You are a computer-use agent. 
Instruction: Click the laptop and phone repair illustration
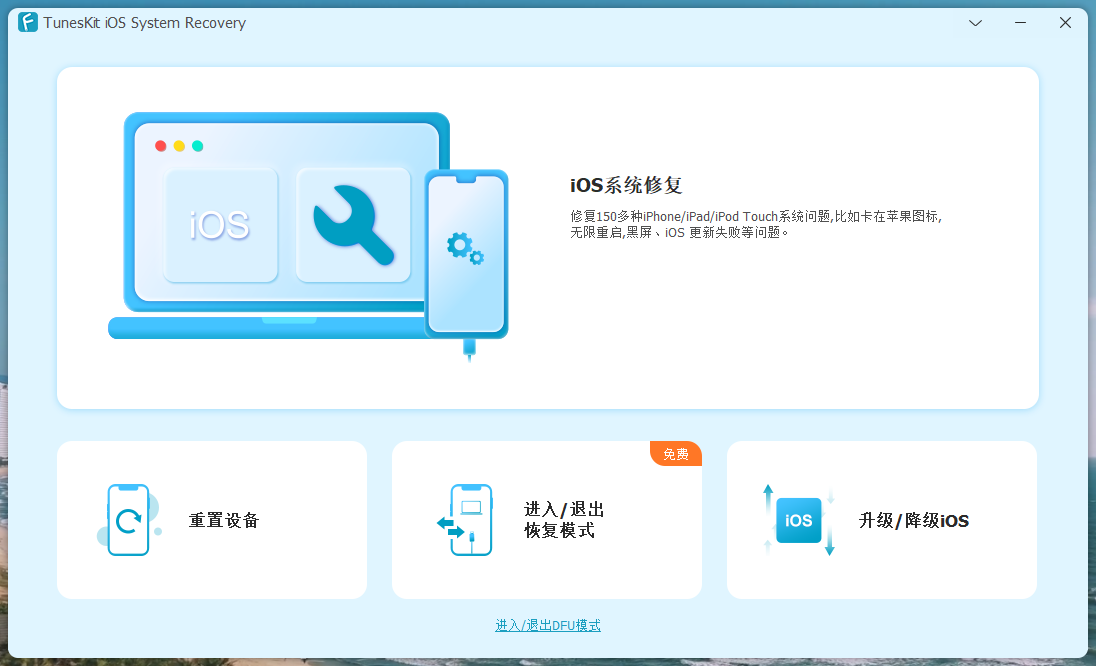(x=308, y=236)
